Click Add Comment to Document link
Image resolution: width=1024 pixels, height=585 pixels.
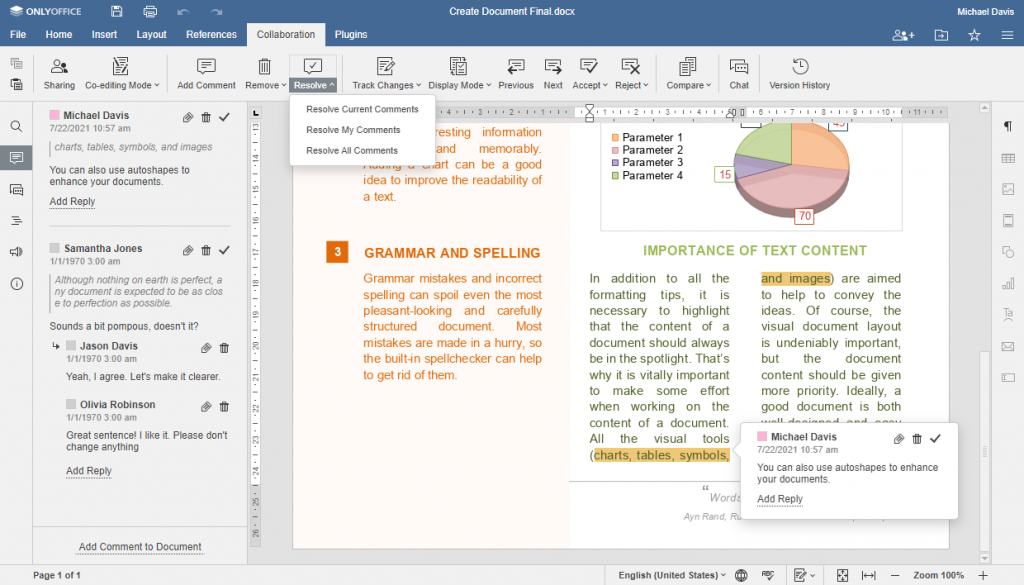coord(138,547)
